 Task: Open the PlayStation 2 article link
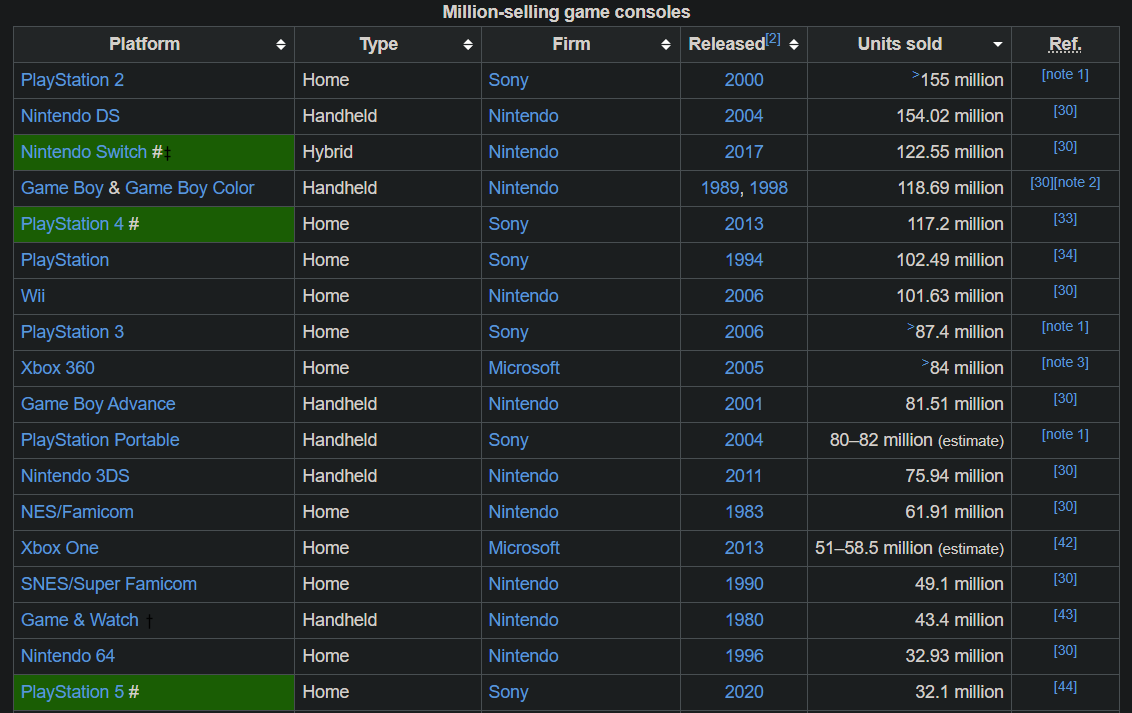coord(72,80)
